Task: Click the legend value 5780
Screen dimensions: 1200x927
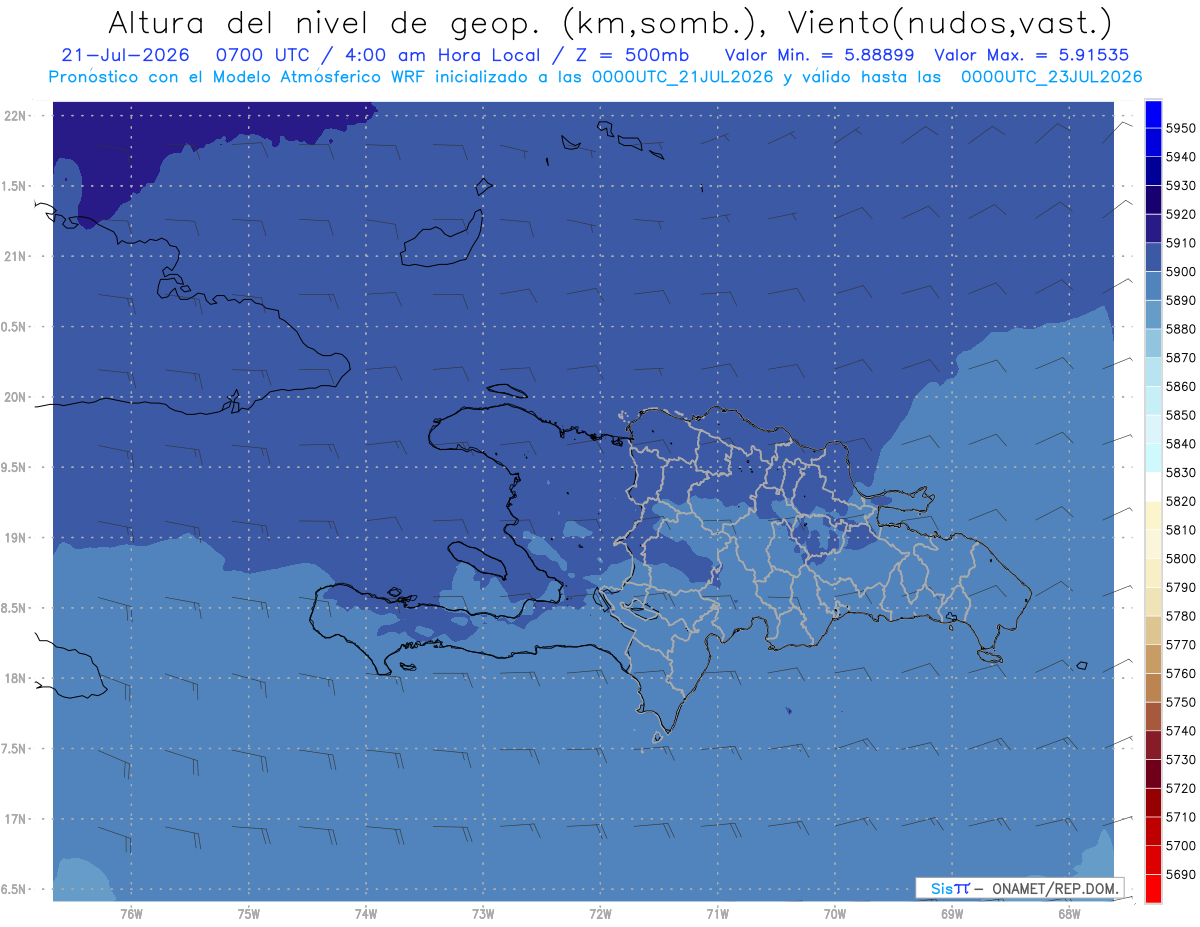Action: click(1180, 616)
